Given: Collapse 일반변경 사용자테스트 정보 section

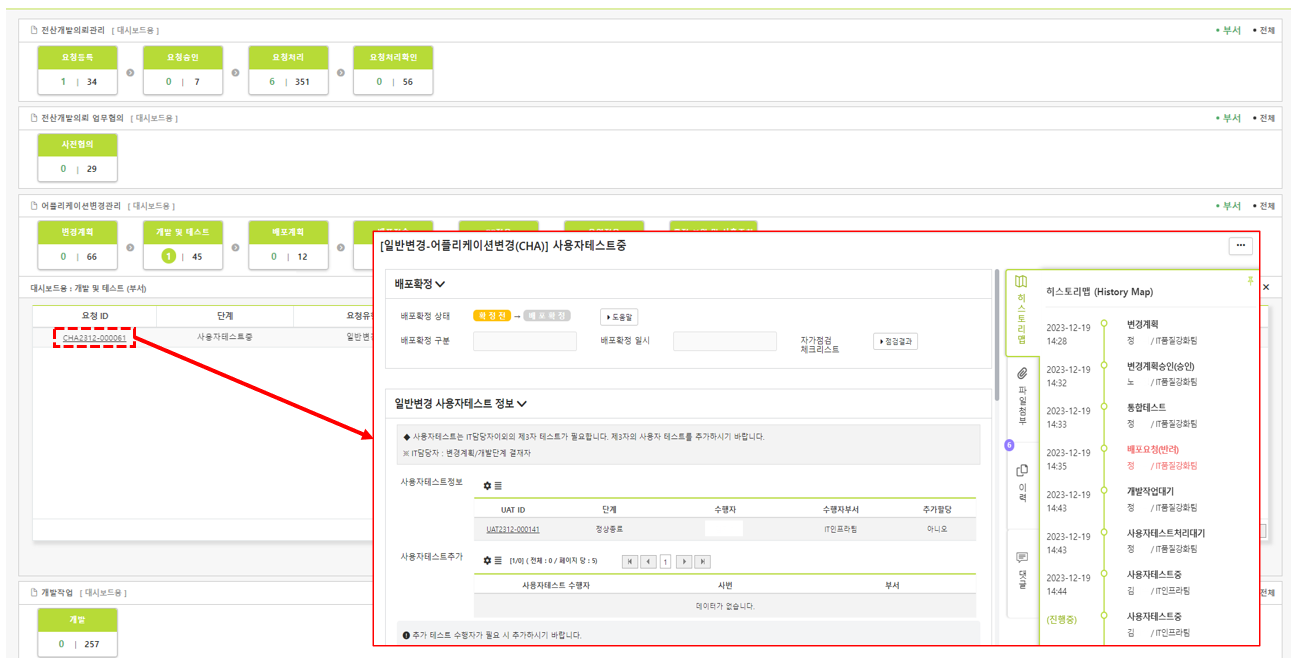Looking at the screenshot, I should point(522,404).
